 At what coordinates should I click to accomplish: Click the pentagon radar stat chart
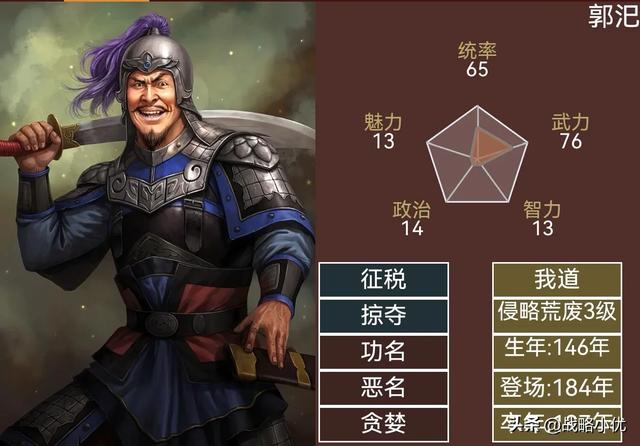point(477,156)
